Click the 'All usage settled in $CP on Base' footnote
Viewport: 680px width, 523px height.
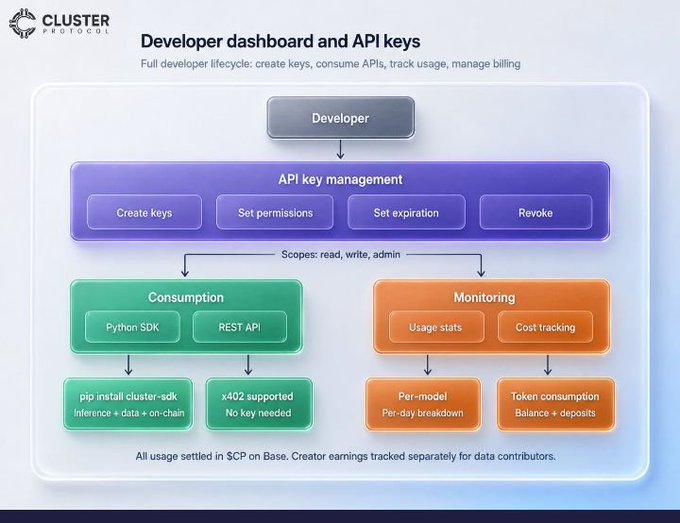pos(346,456)
